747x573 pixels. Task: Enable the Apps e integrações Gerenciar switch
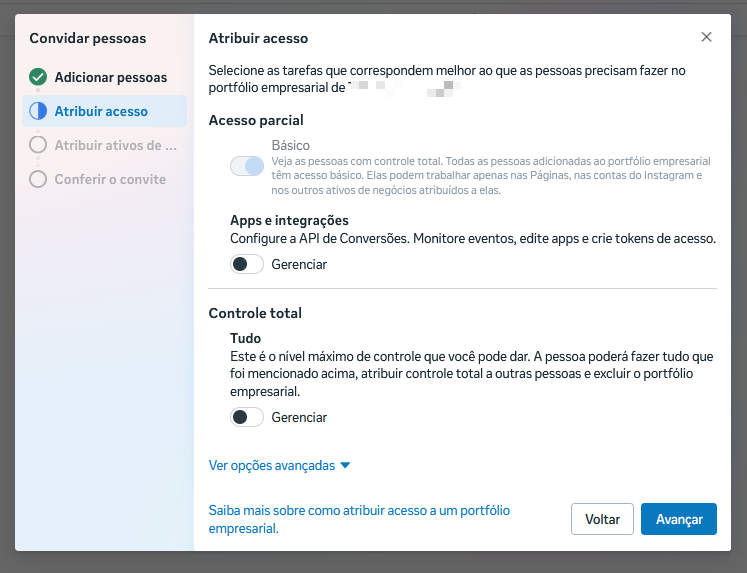pyautogui.click(x=247, y=264)
